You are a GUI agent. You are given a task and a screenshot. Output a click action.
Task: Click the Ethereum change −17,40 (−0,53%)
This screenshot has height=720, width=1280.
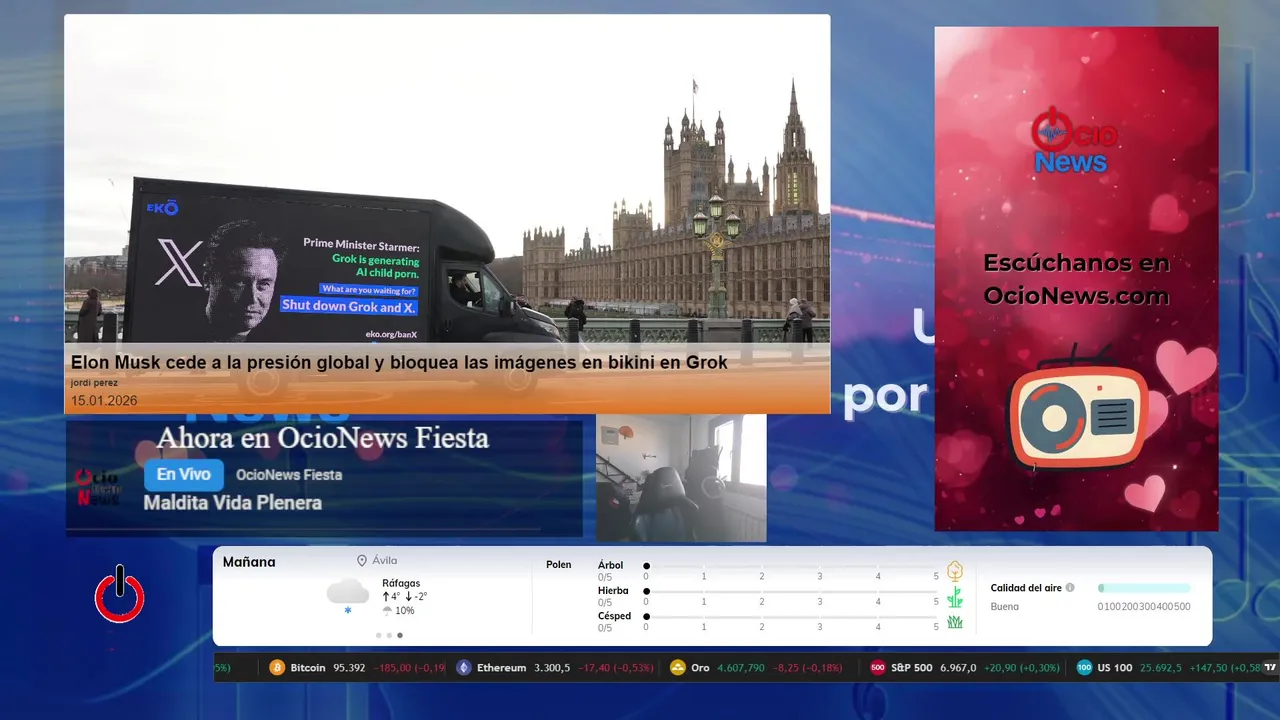[x=617, y=668]
